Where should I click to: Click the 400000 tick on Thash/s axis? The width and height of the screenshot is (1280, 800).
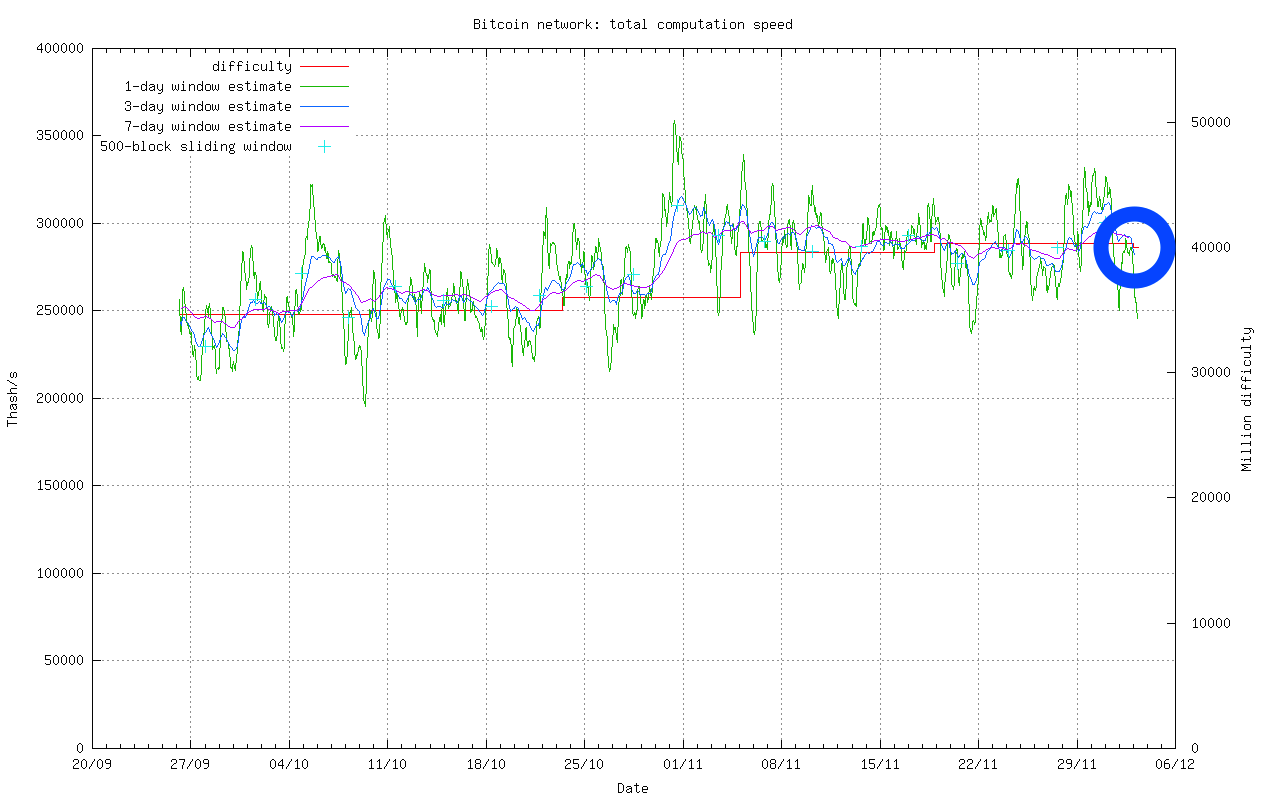(x=60, y=48)
